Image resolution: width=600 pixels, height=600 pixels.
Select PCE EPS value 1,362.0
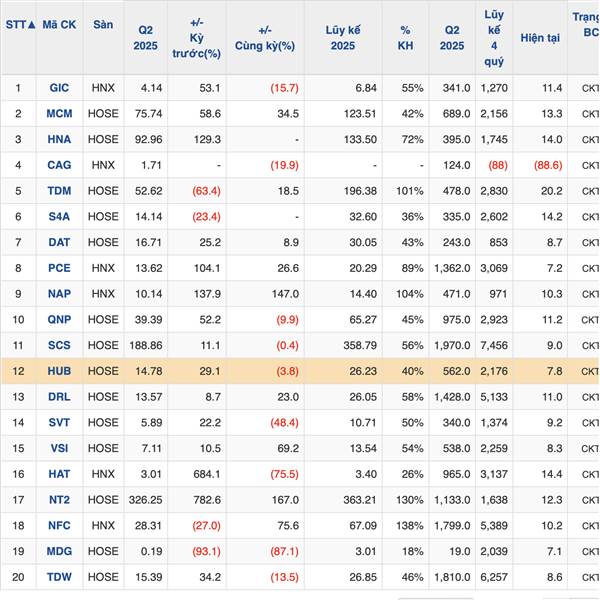pyautogui.click(x=452, y=268)
